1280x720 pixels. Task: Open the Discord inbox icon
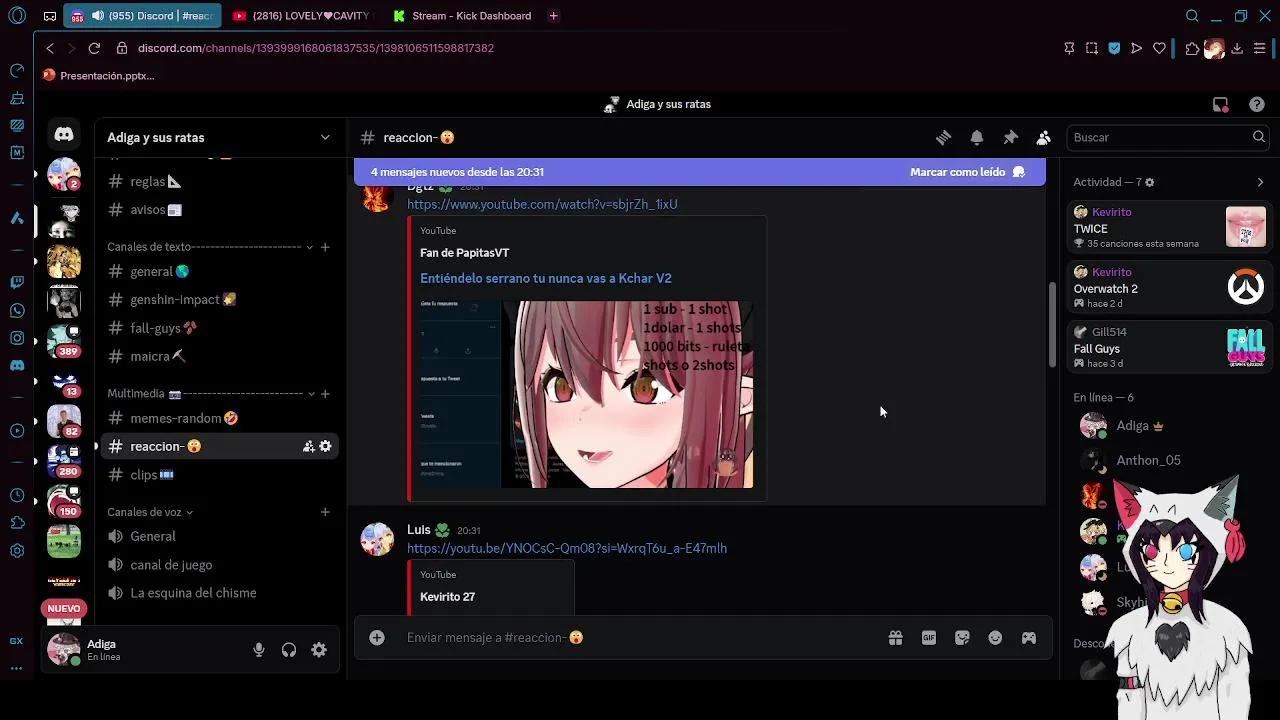(x=1220, y=104)
